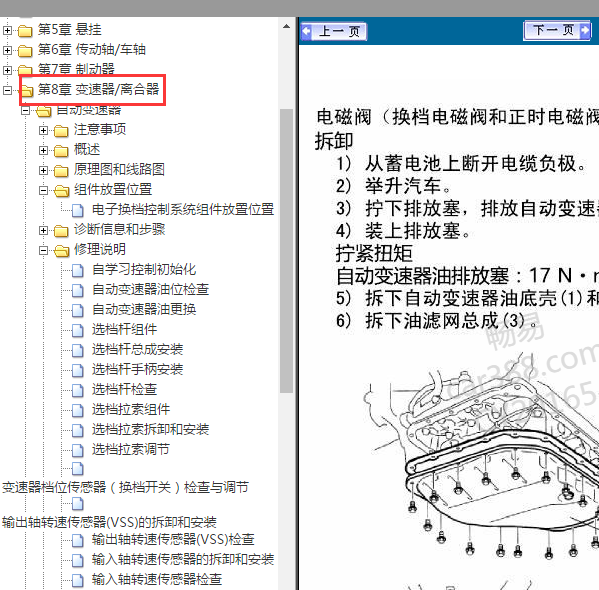The height and width of the screenshot is (590, 599).
Task: Click page icon for 输入轴转速传感器检查
Action: pyautogui.click(x=78, y=580)
